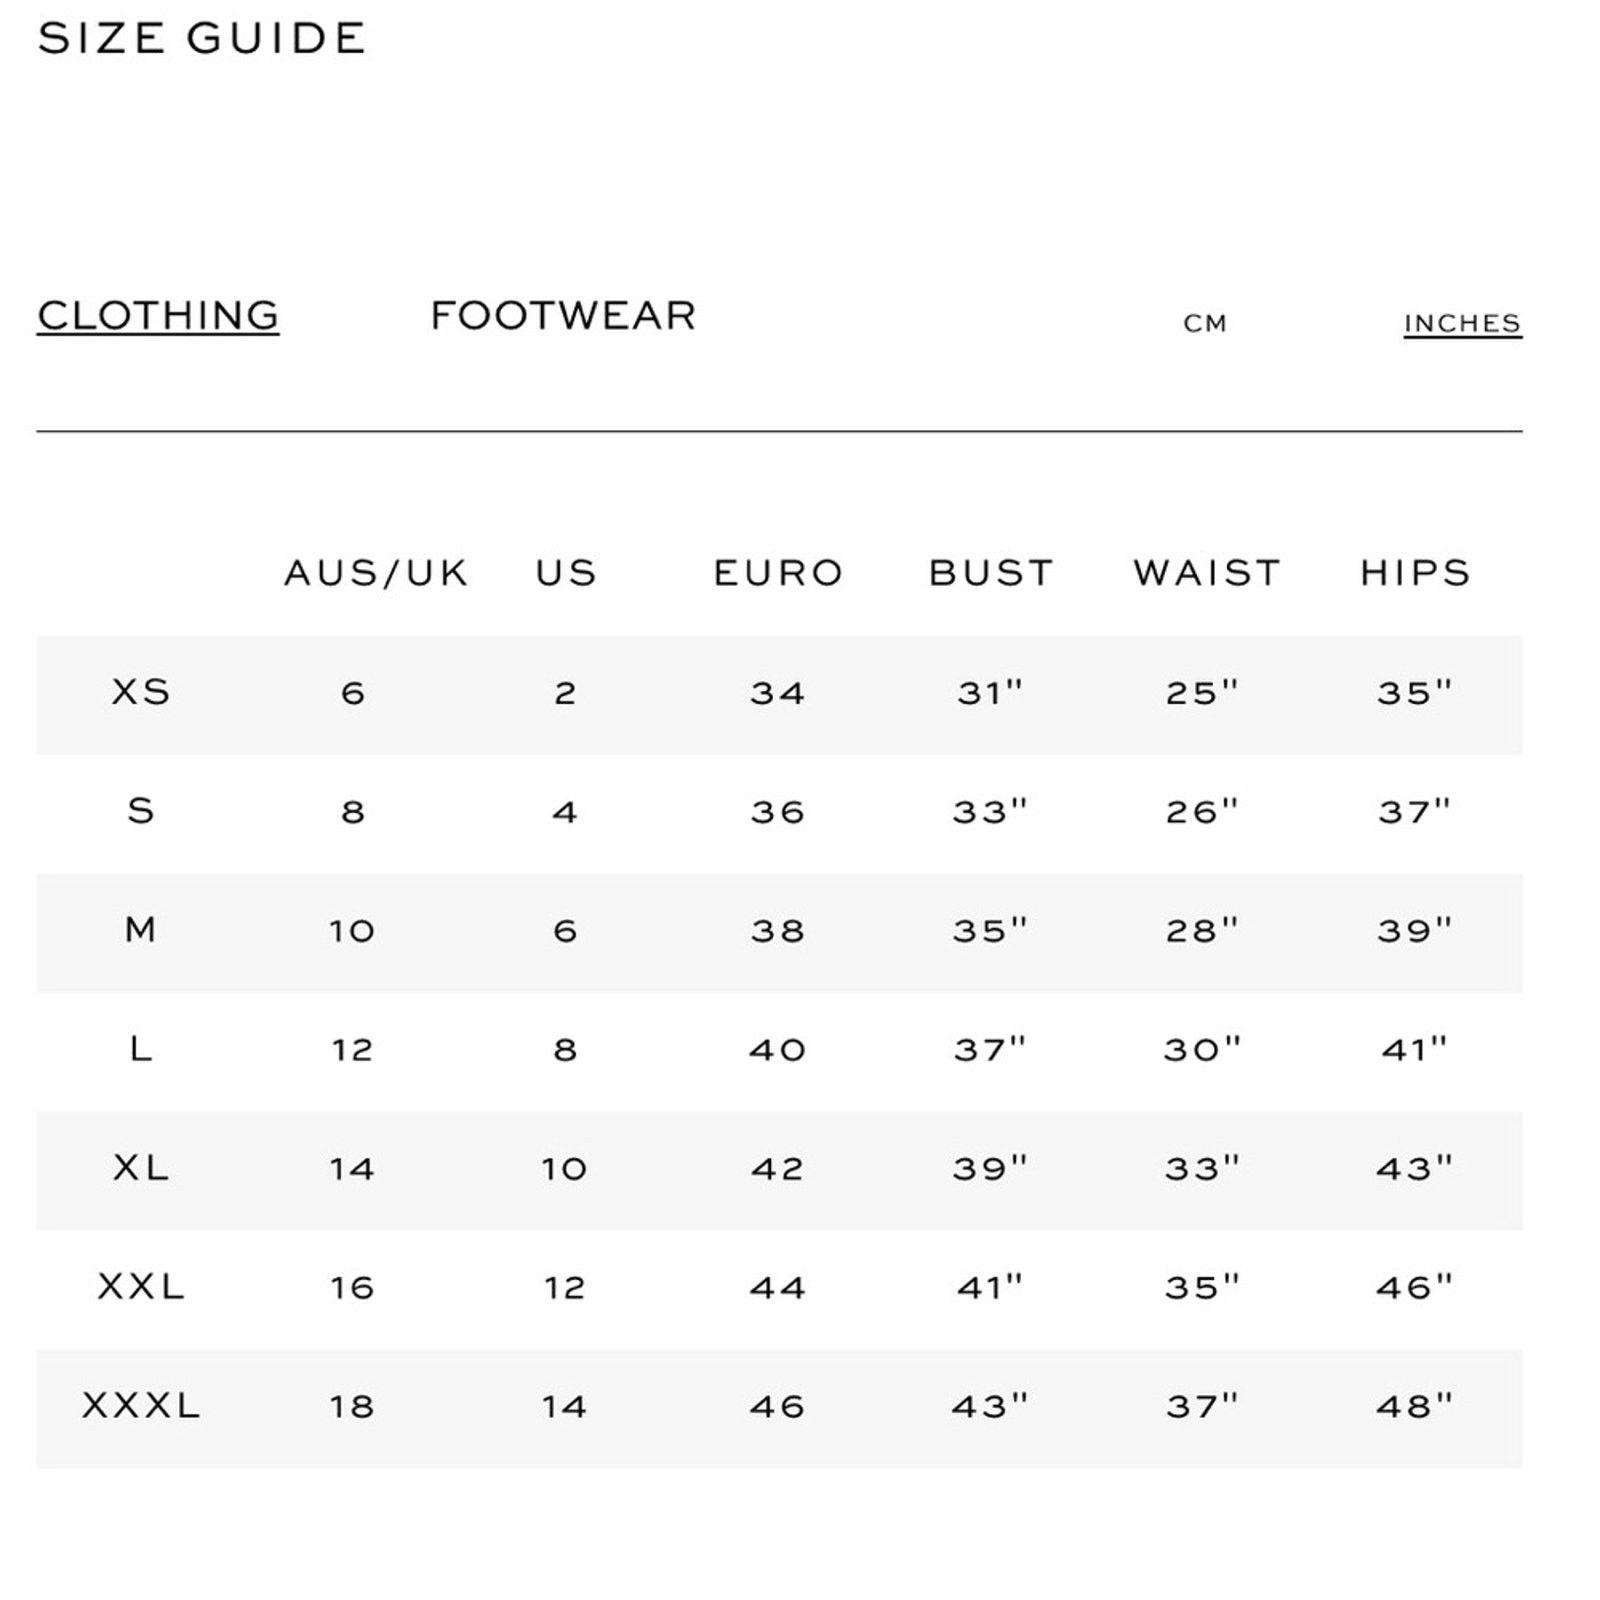This screenshot has height=1600, width=1600.
Task: Select the M size row label
Action: [141, 930]
